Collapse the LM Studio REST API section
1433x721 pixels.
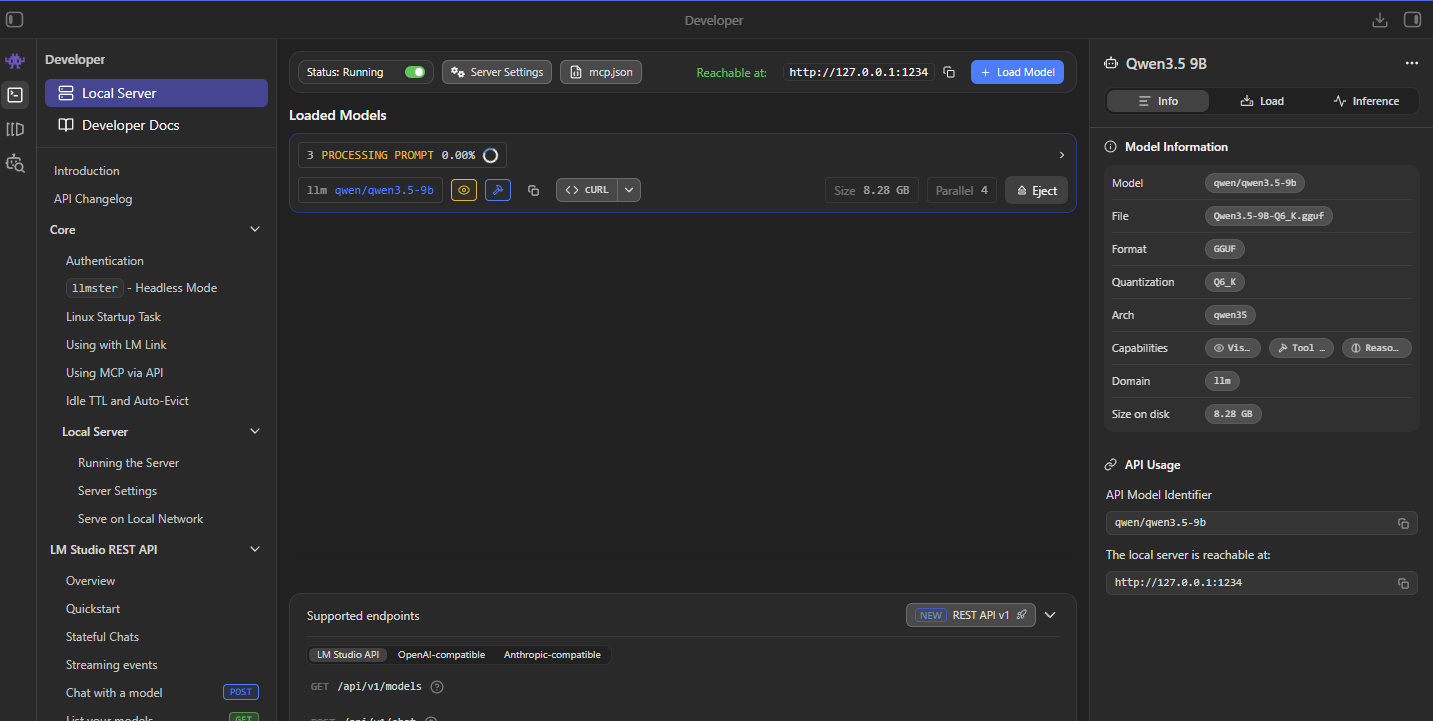click(255, 550)
